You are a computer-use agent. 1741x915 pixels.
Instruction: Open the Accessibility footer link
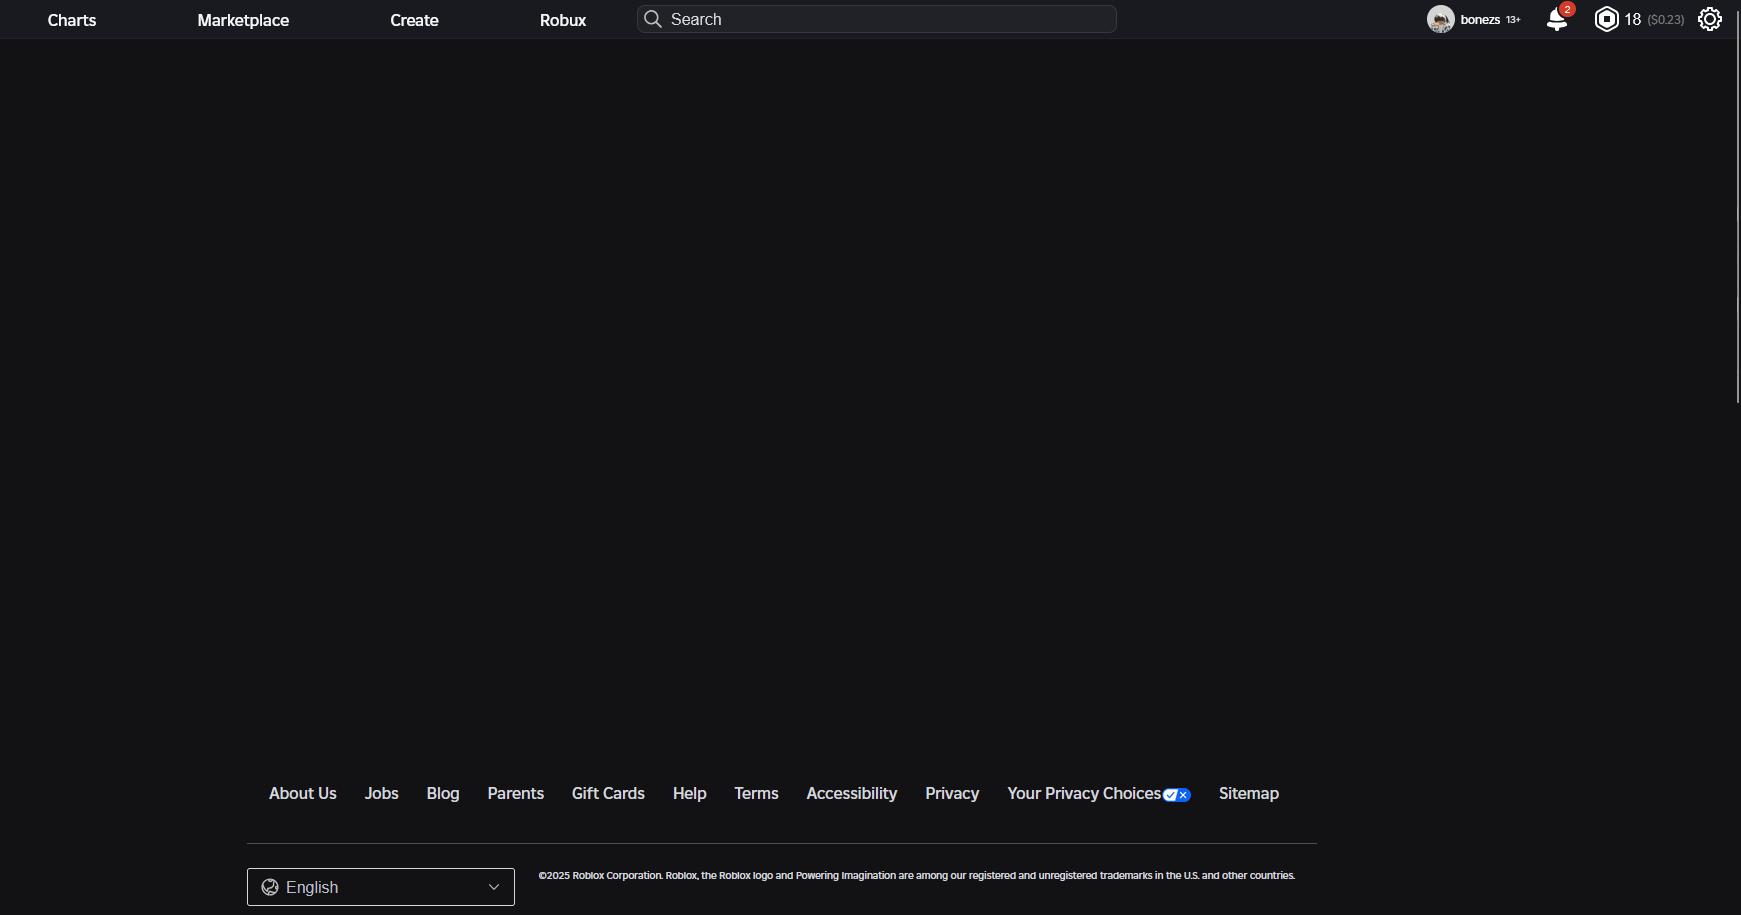pos(852,793)
